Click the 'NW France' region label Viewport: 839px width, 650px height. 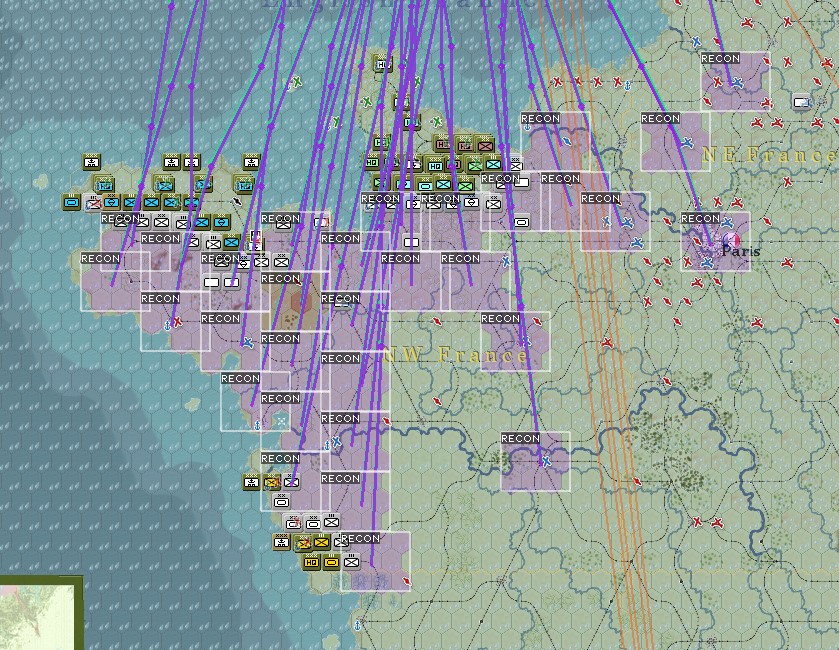tap(456, 355)
